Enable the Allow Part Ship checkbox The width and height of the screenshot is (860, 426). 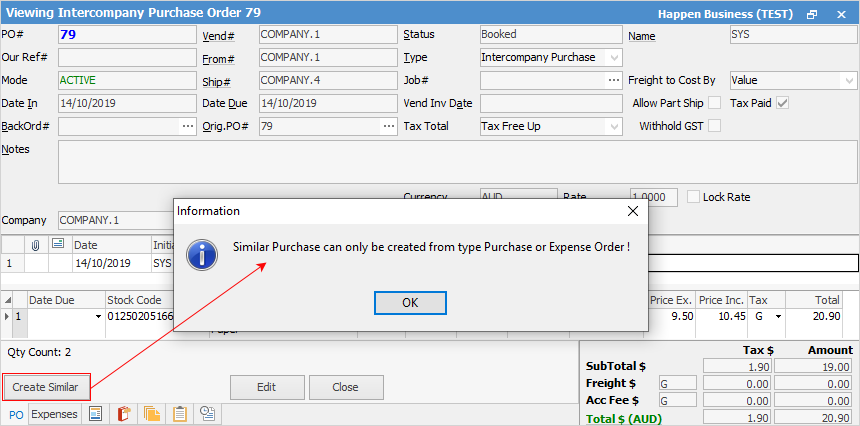pos(714,103)
